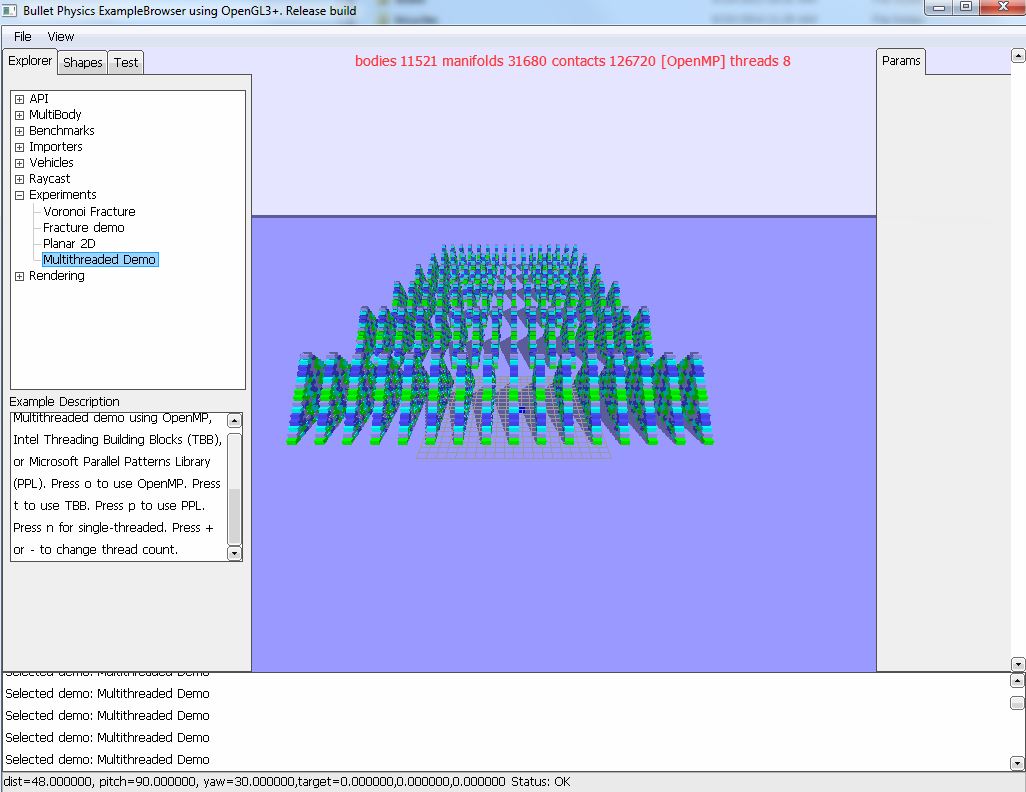The image size is (1026, 792).
Task: Click the Example Description scrollbar thumb
Action: [x=234, y=488]
